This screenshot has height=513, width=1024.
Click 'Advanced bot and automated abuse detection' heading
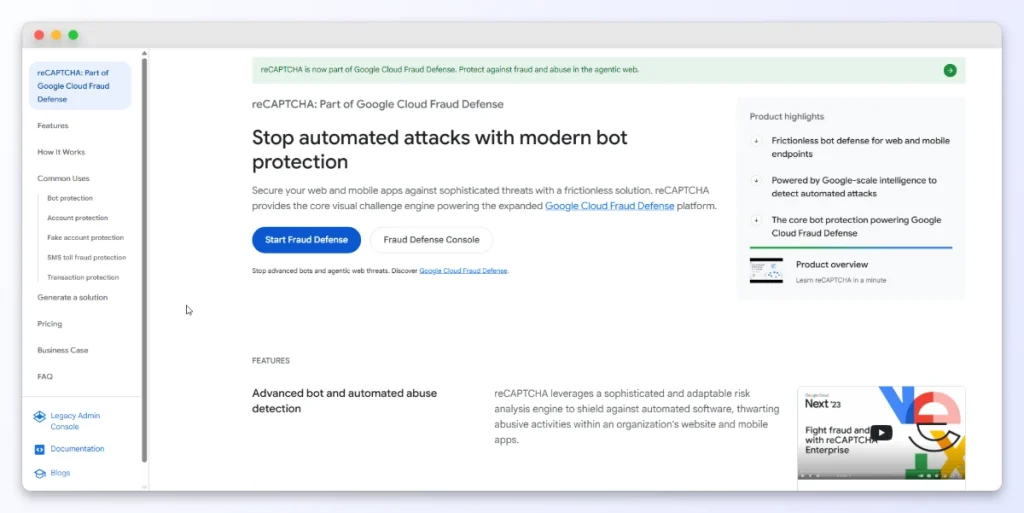point(344,401)
